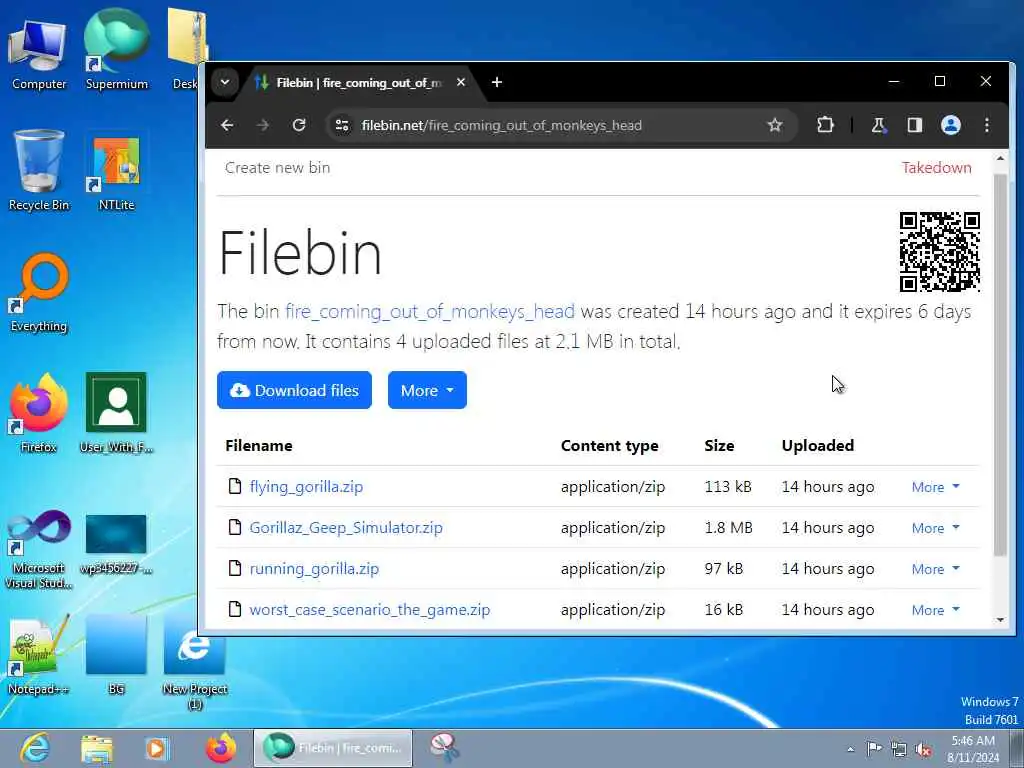Open Microsoft Visual Studio desktop shortcut
1024x768 pixels.
39,550
